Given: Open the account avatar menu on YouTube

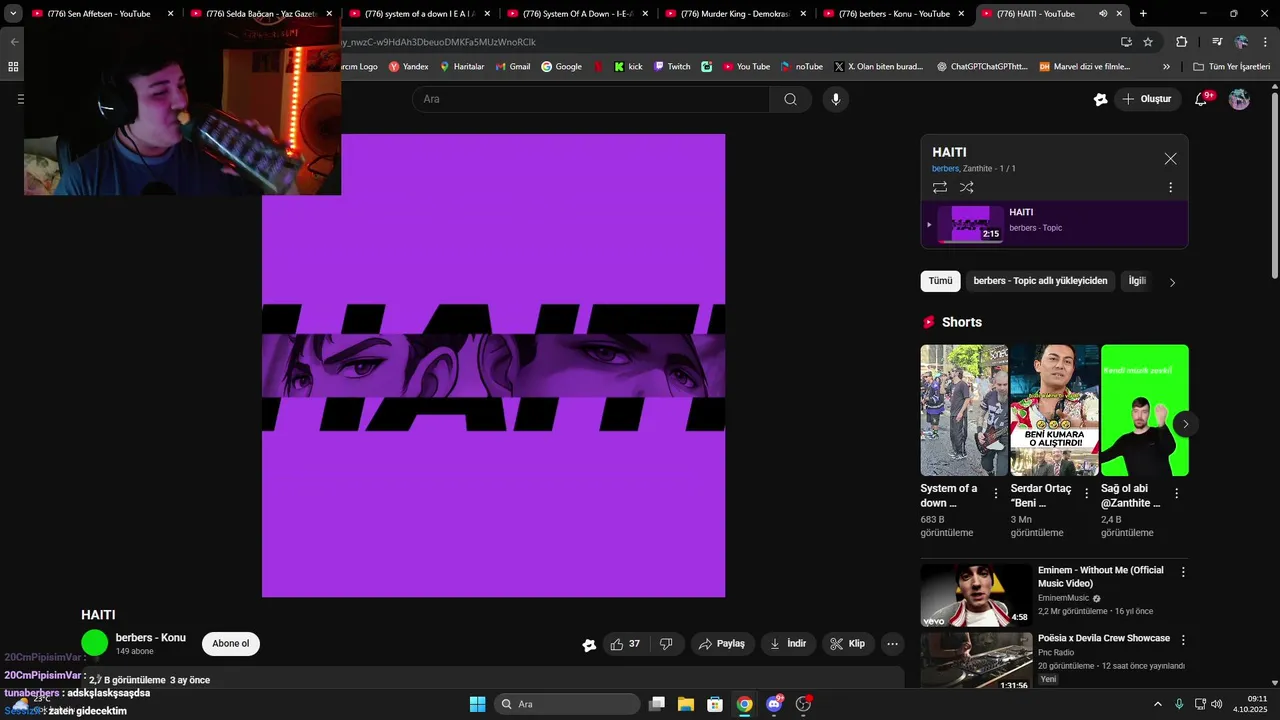Looking at the screenshot, I should (x=1239, y=99).
